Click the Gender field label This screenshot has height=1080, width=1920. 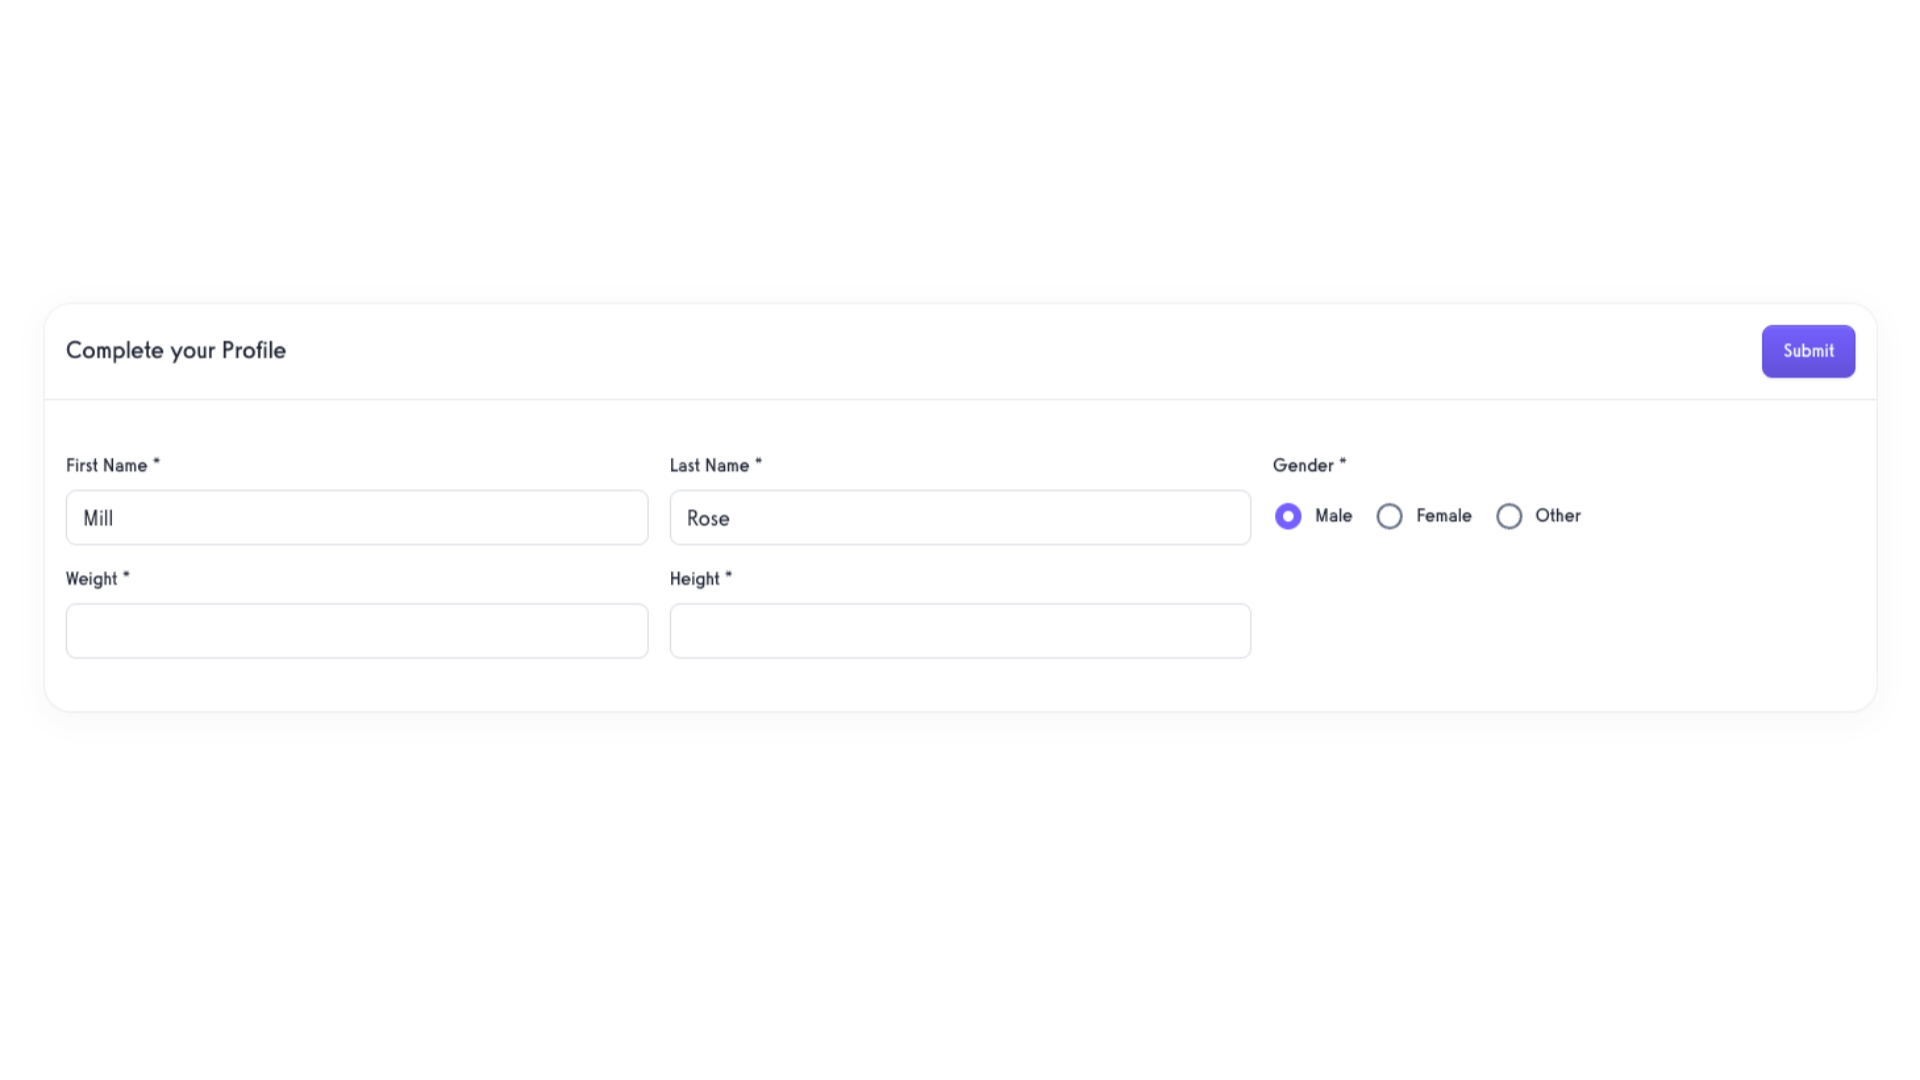coord(1303,465)
